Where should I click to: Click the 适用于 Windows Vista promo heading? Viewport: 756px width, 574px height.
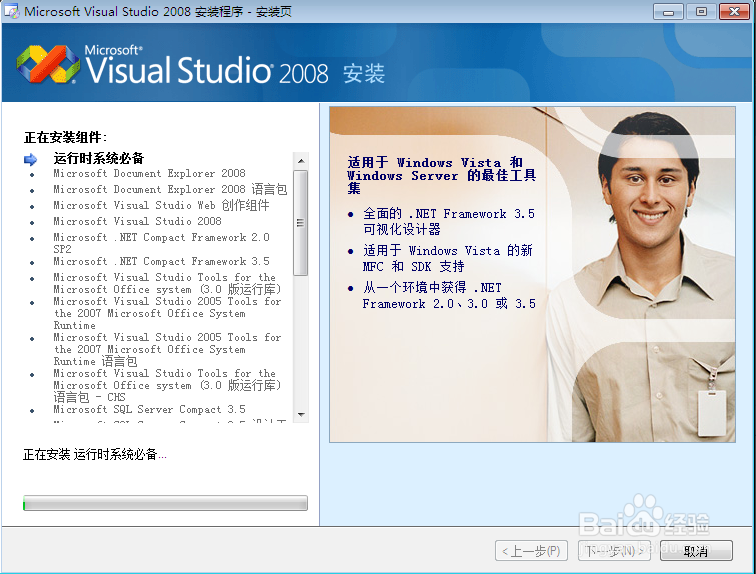click(x=442, y=175)
